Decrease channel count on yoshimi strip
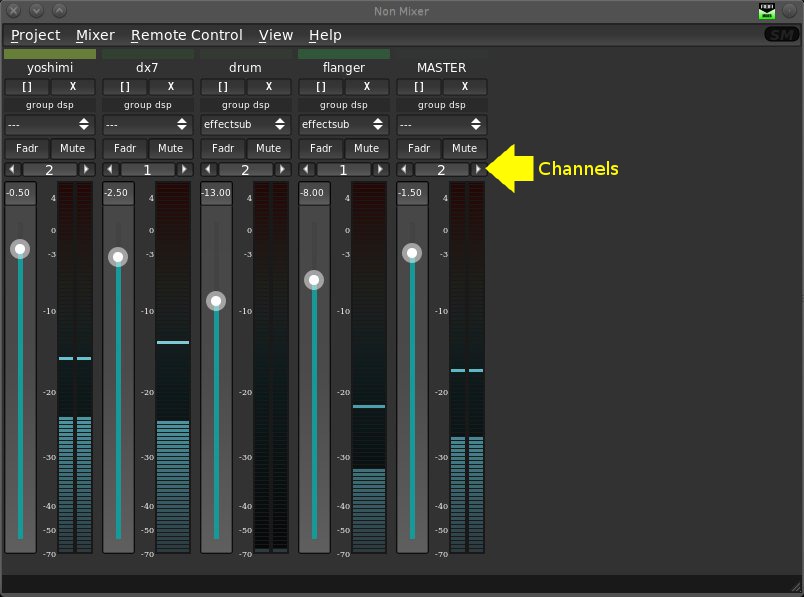The image size is (804, 597). tap(12, 170)
